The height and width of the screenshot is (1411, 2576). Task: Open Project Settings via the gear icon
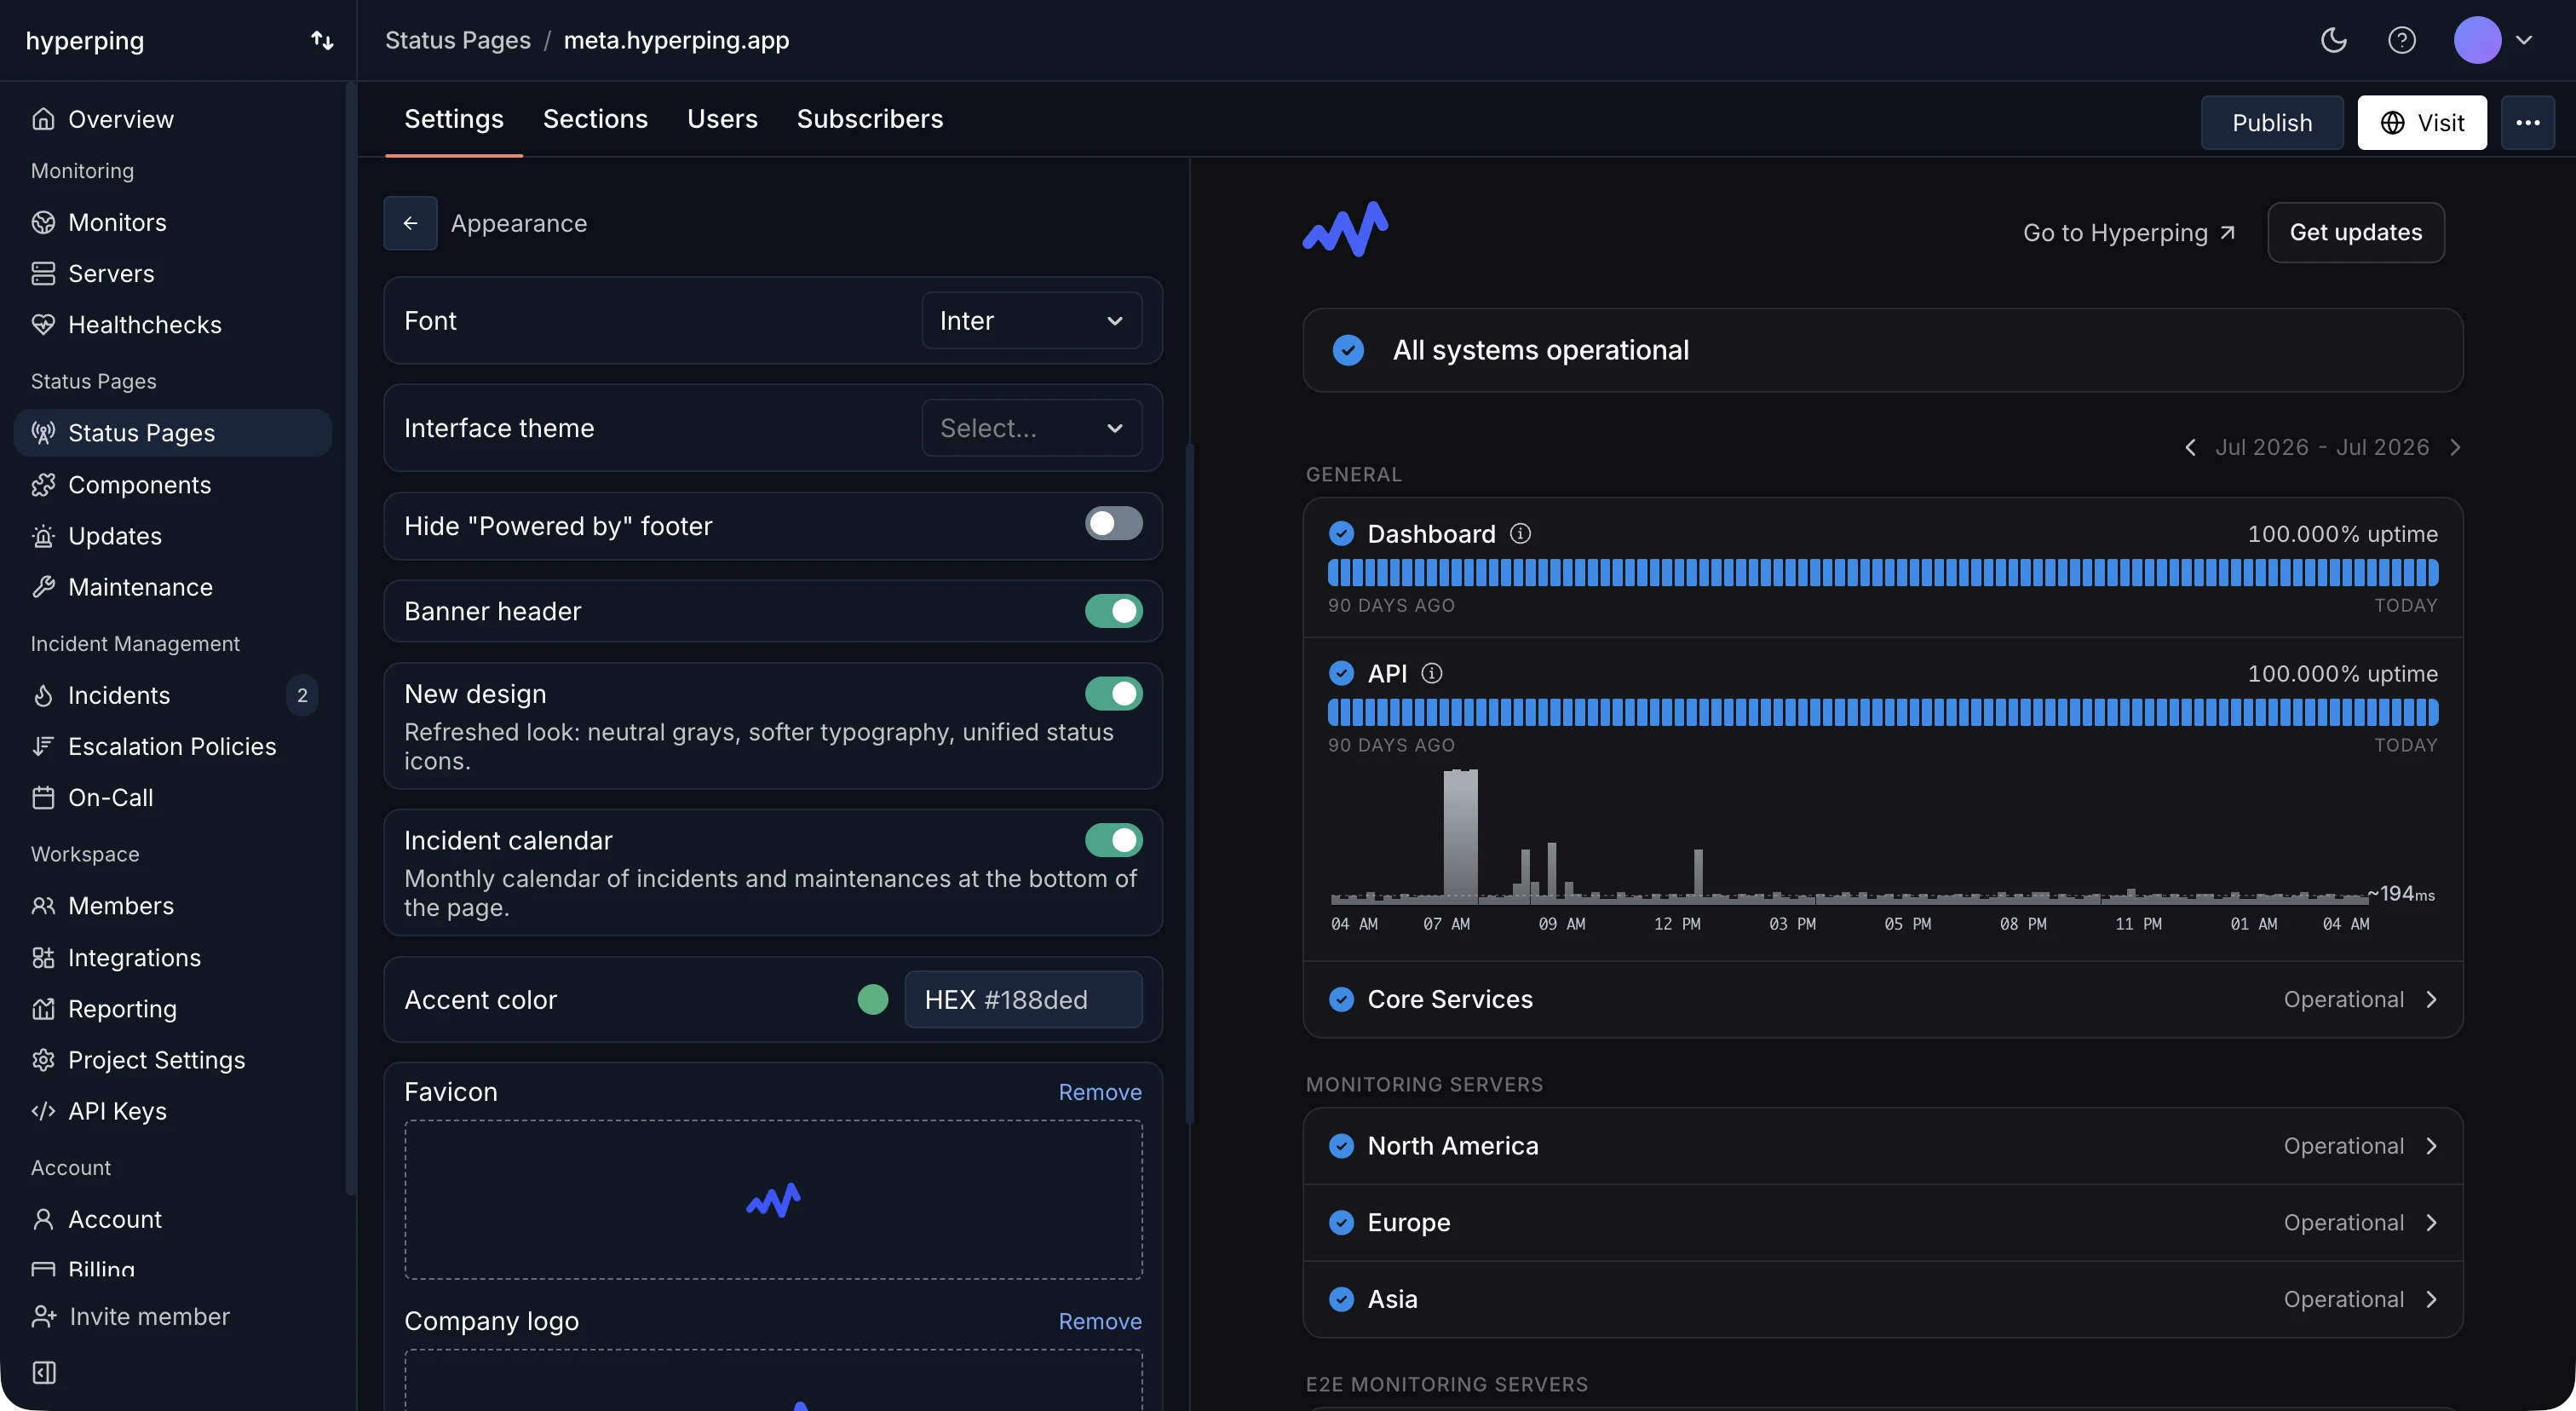[x=43, y=1059]
